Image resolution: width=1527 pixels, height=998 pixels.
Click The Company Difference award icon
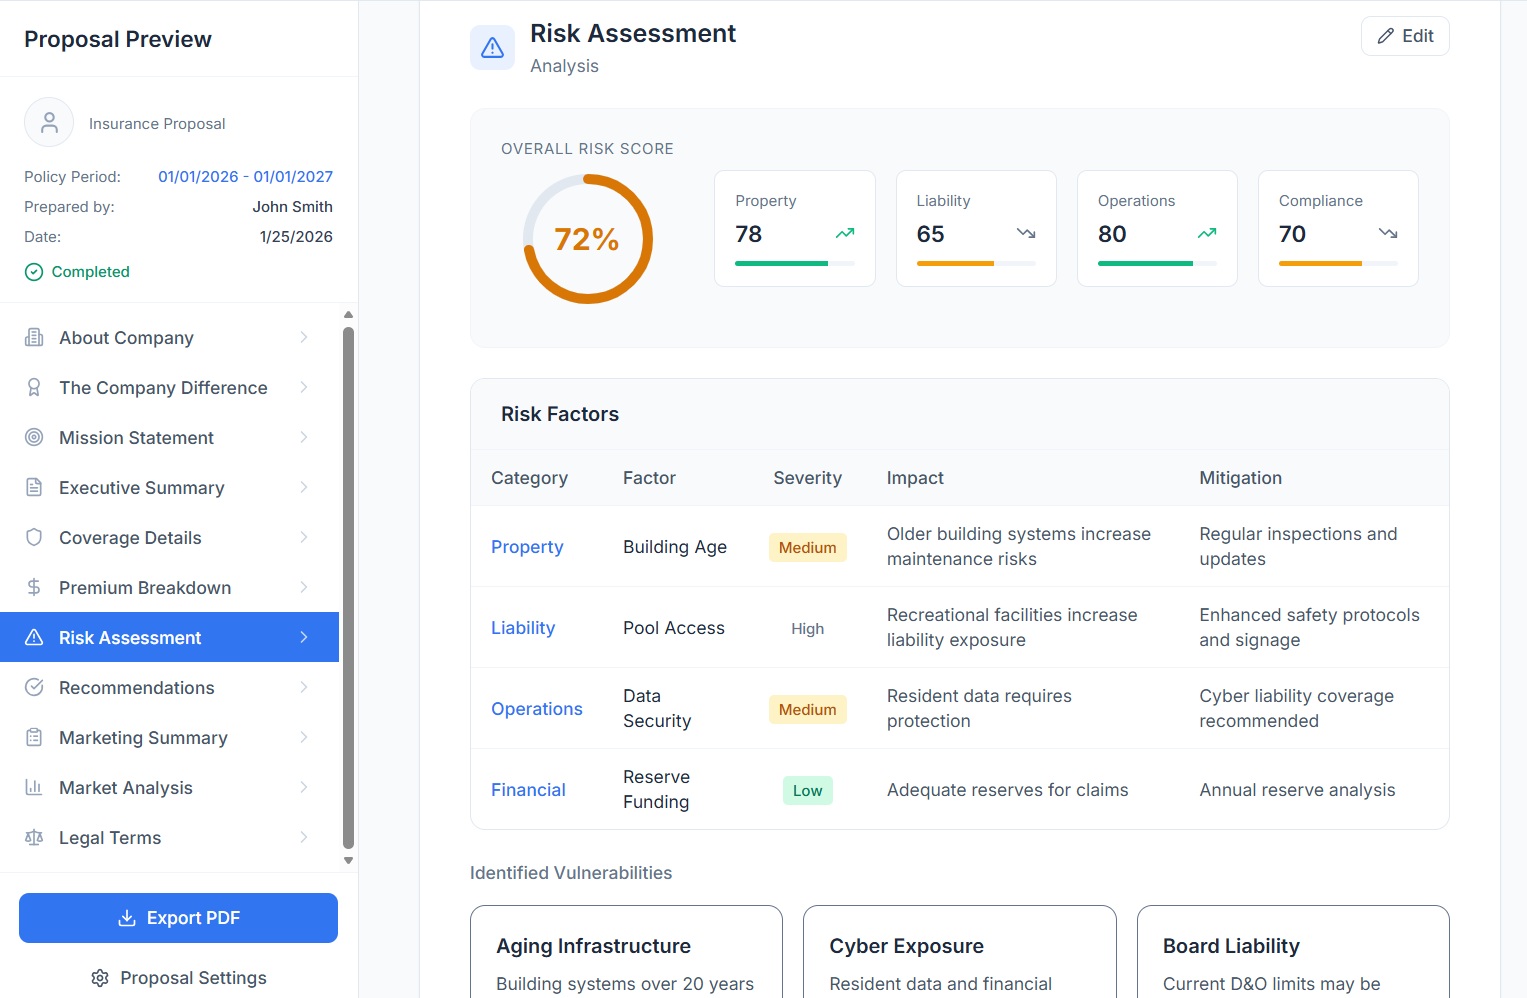pyautogui.click(x=34, y=387)
